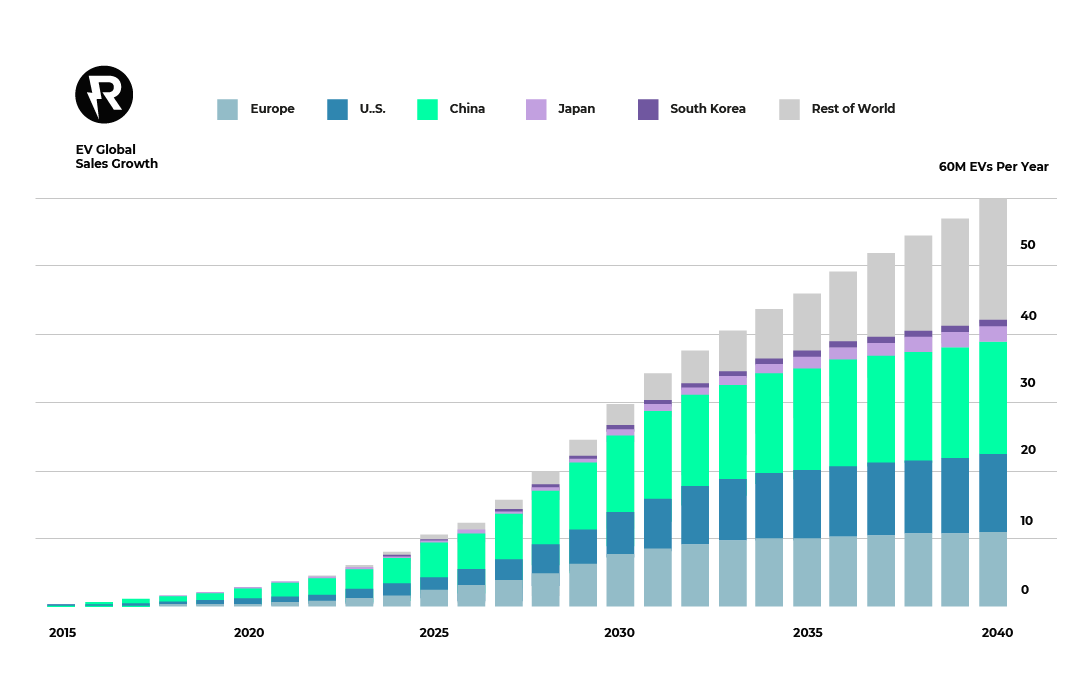Select the U.S. legend color swatch

[x=338, y=110]
